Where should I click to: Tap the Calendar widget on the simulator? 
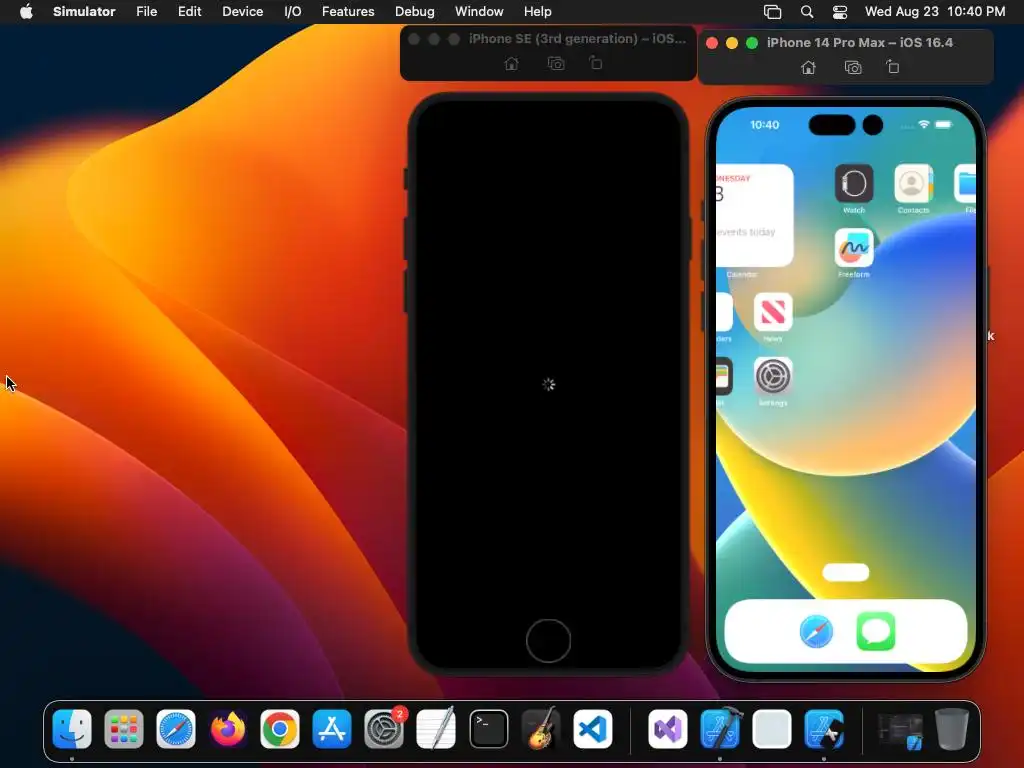click(x=754, y=216)
